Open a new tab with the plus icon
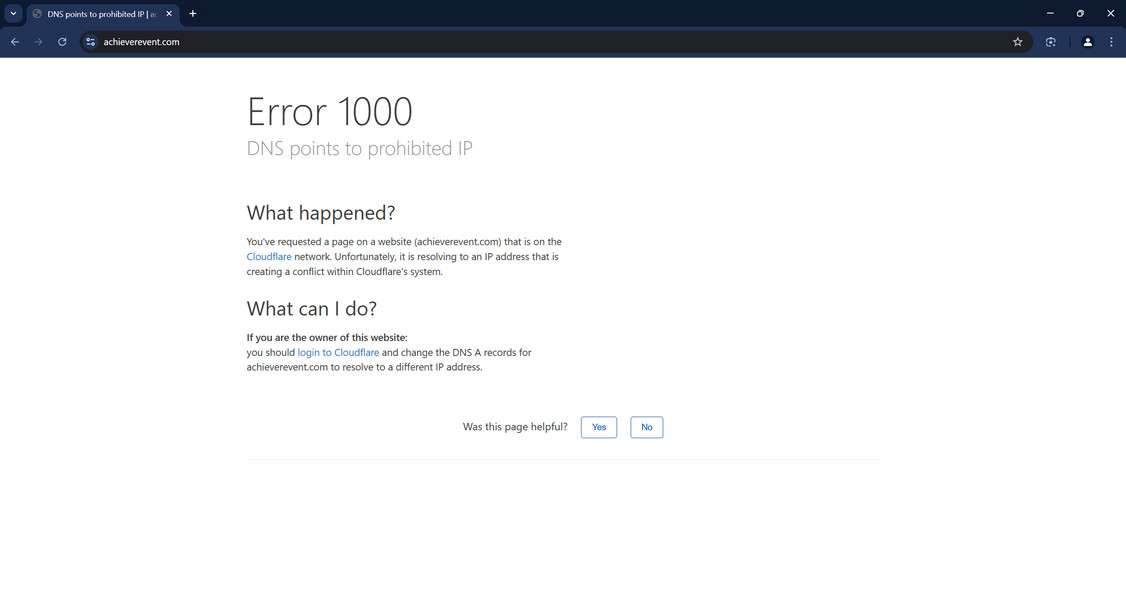1126x602 pixels. pyautogui.click(x=192, y=13)
